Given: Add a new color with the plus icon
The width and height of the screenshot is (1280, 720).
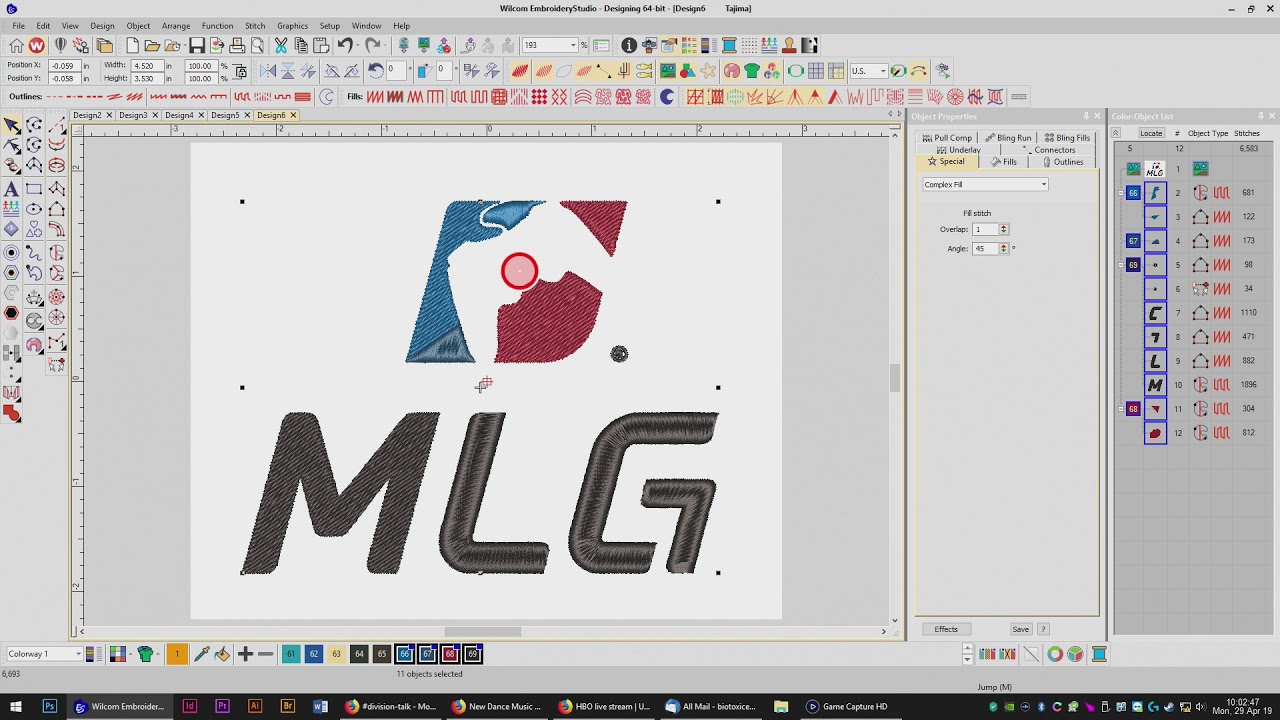Looking at the screenshot, I should [245, 654].
